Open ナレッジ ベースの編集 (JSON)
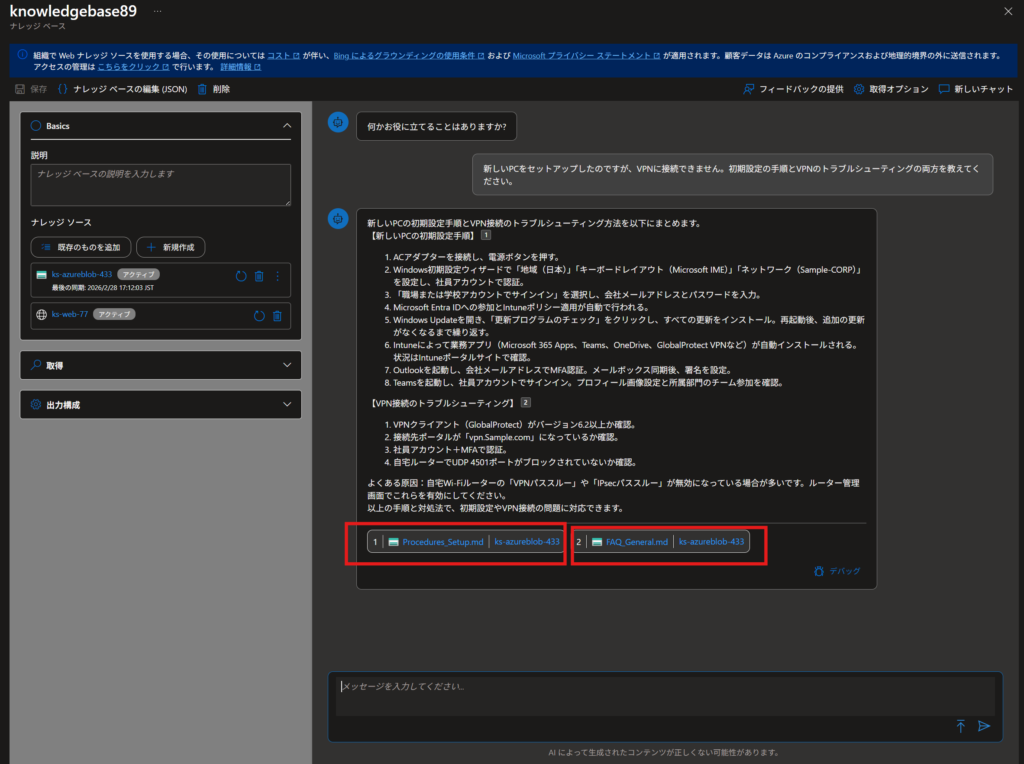This screenshot has width=1024, height=764. point(122,89)
